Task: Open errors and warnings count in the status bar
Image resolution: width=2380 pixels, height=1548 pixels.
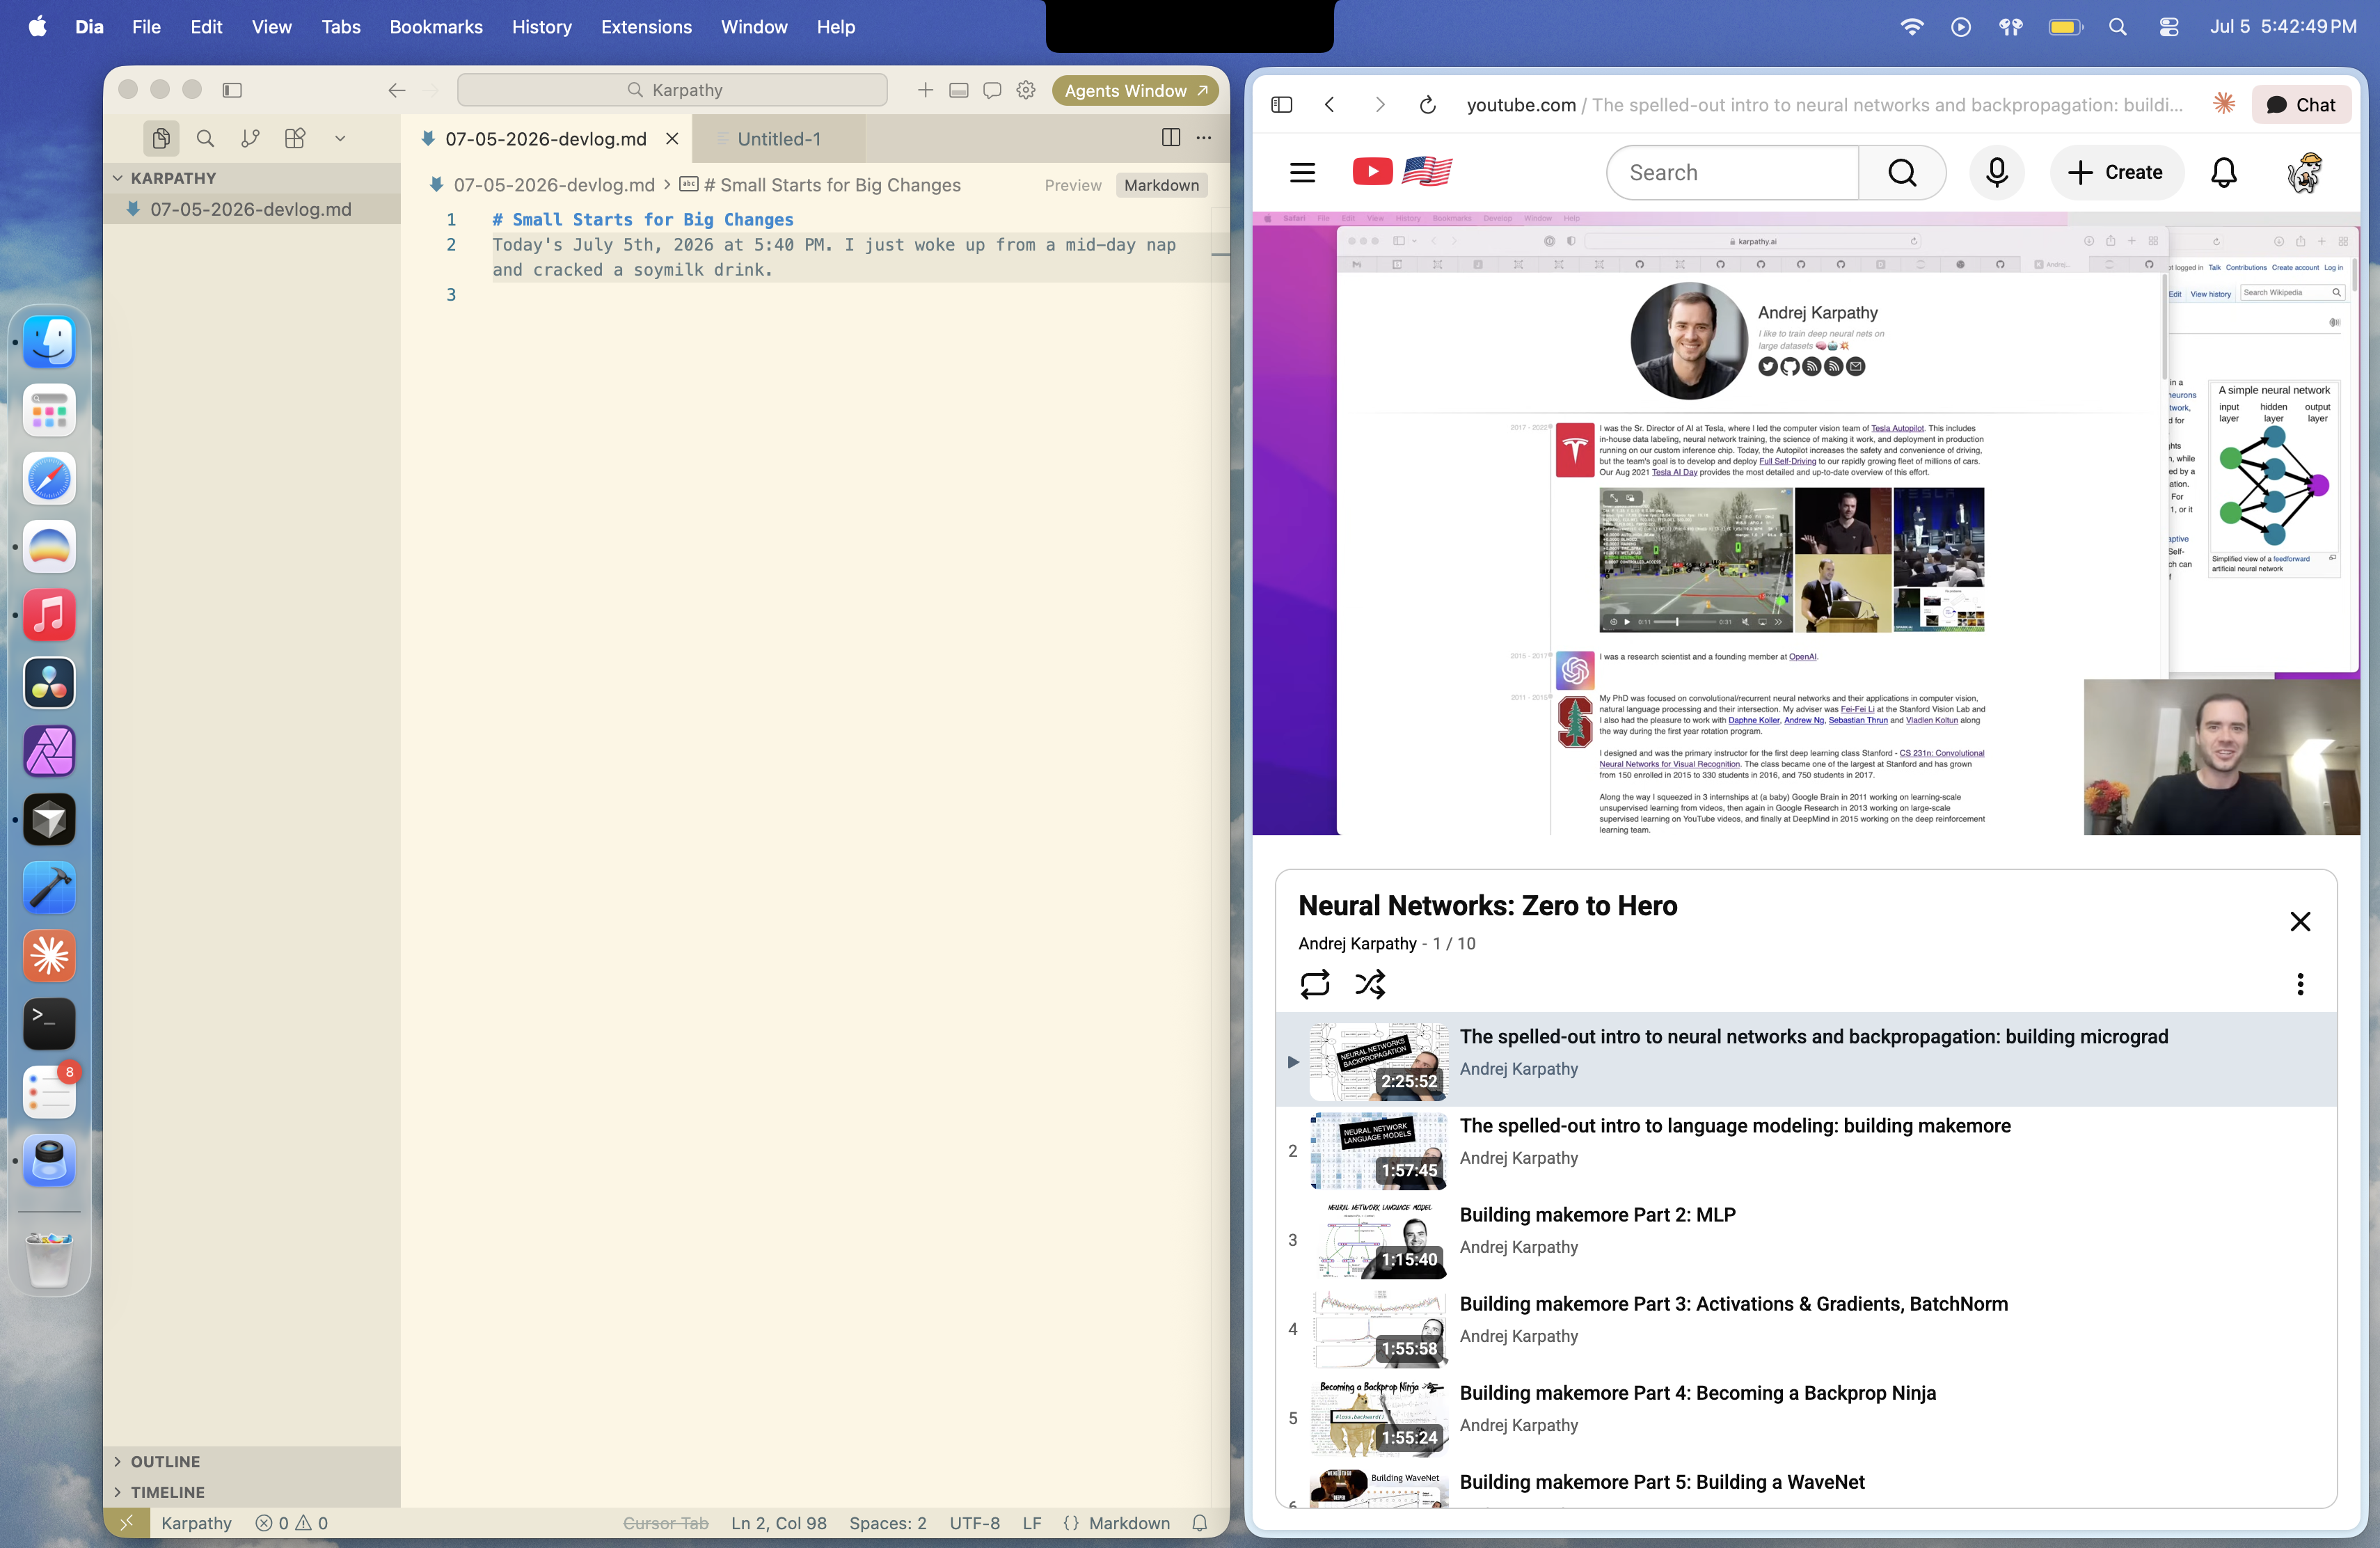Action: coord(291,1522)
